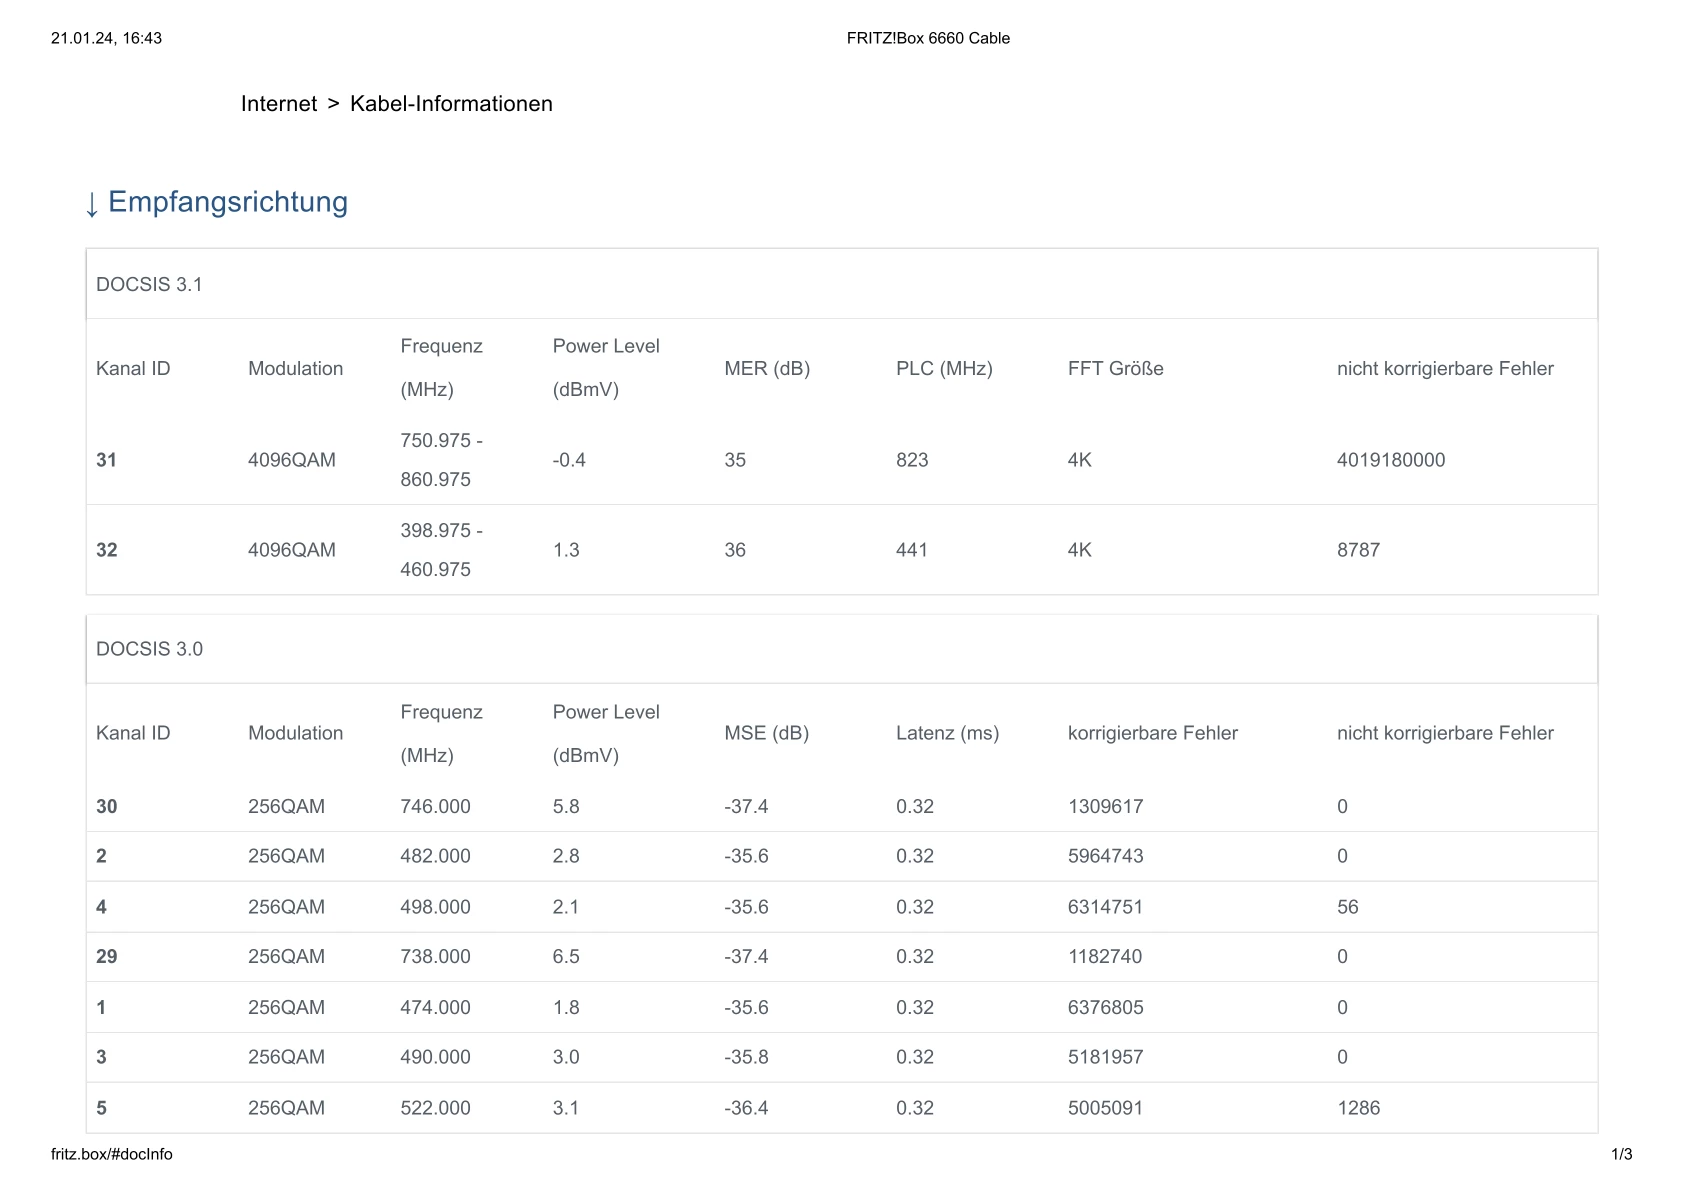Select the Kabel-Informationen breadcrumb item

pyautogui.click(x=451, y=104)
